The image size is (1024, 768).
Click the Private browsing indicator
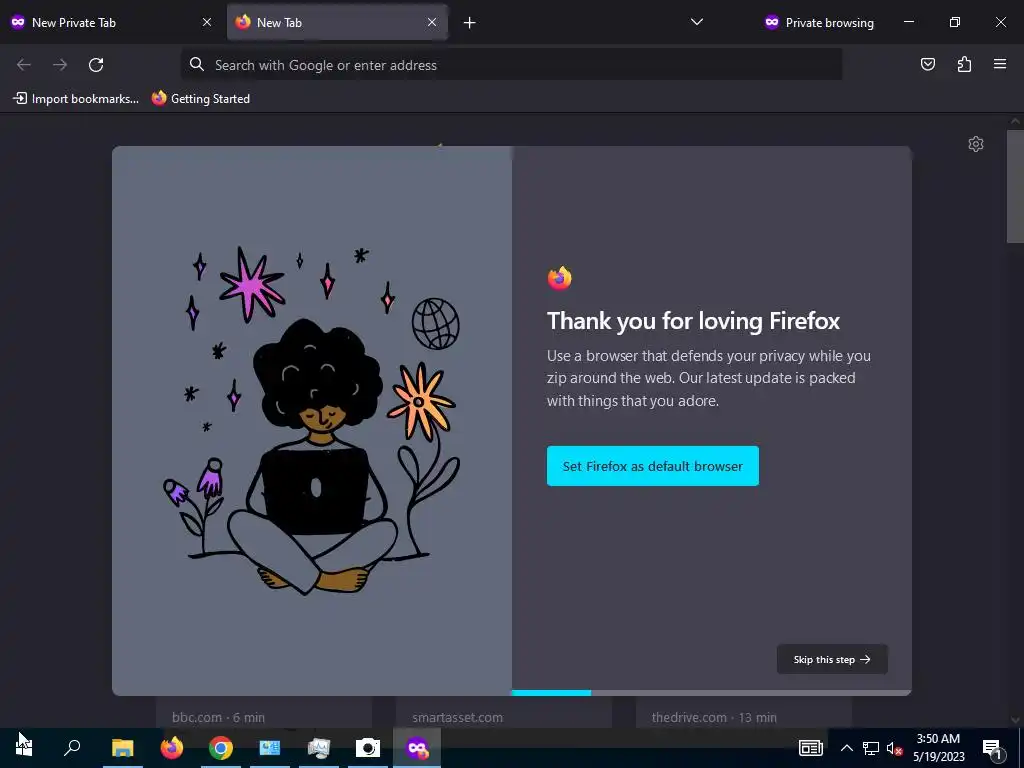819,23
